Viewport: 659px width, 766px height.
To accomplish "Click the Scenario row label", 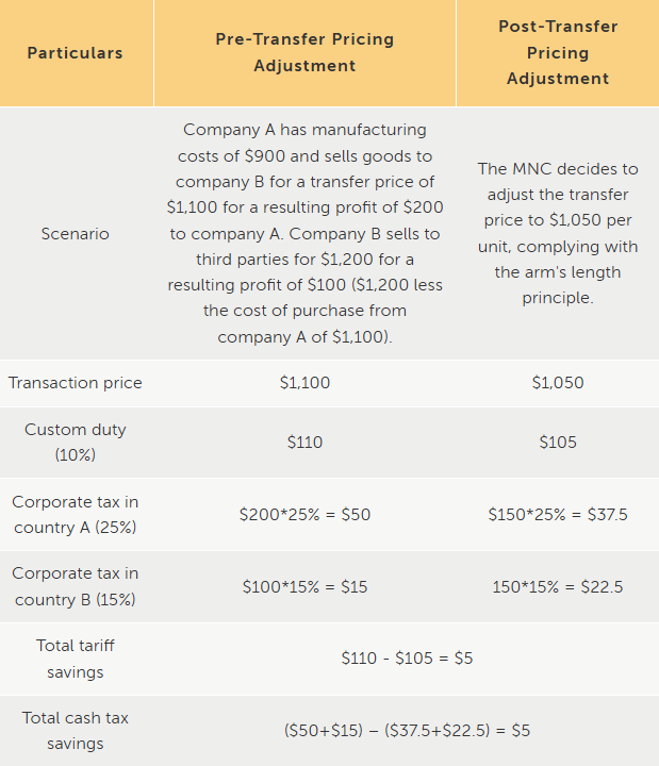I will tap(75, 234).
